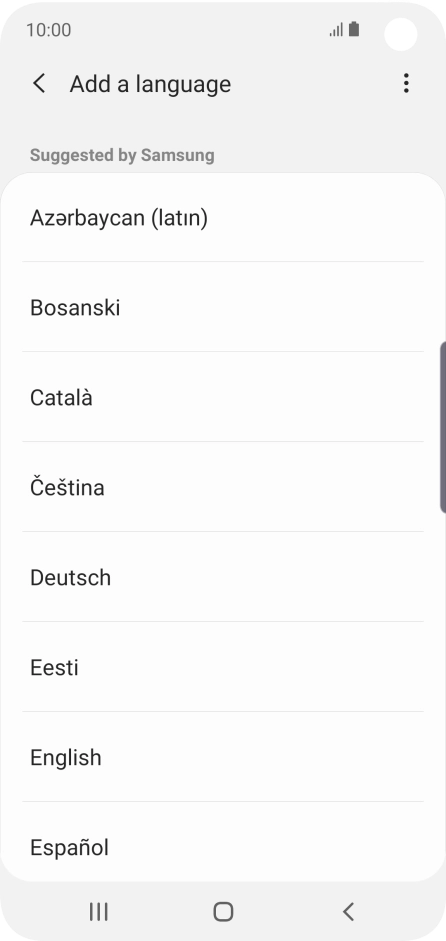Select Azərbaycan (latın) language
The height and width of the screenshot is (941, 446).
223,218
